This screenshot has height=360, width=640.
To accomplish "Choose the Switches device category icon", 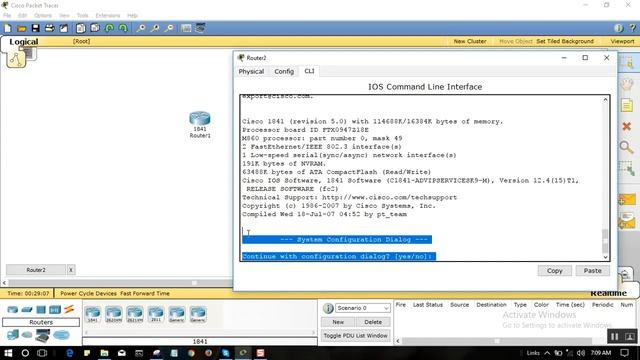I will click(x=27, y=310).
